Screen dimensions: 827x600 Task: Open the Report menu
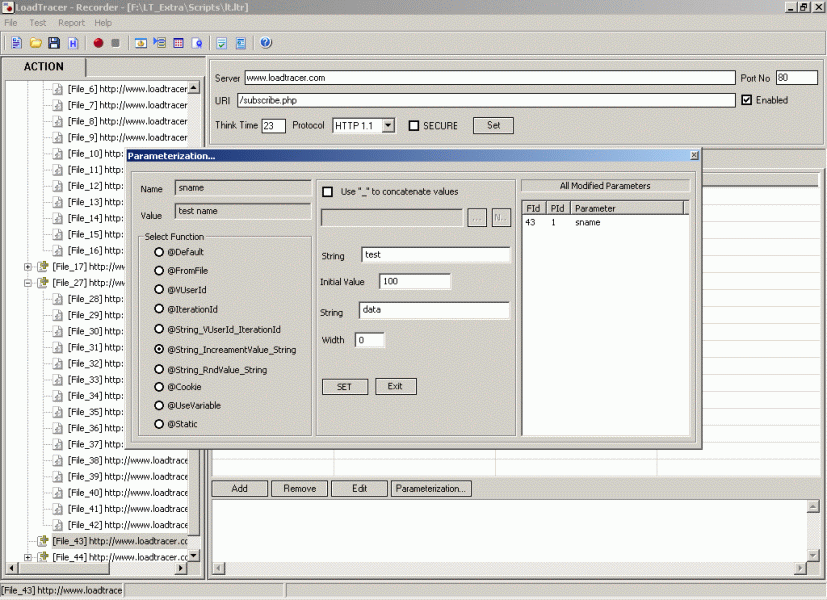[x=71, y=22]
